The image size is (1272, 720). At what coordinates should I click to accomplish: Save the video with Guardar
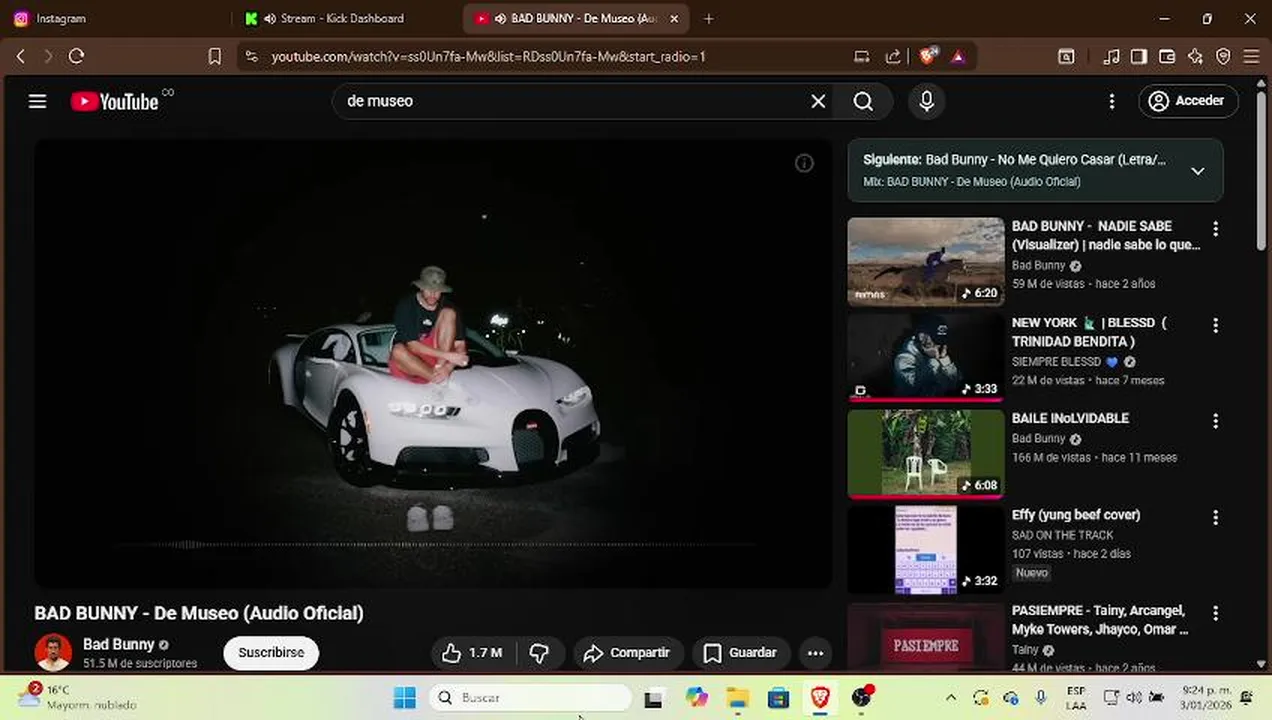coord(741,653)
